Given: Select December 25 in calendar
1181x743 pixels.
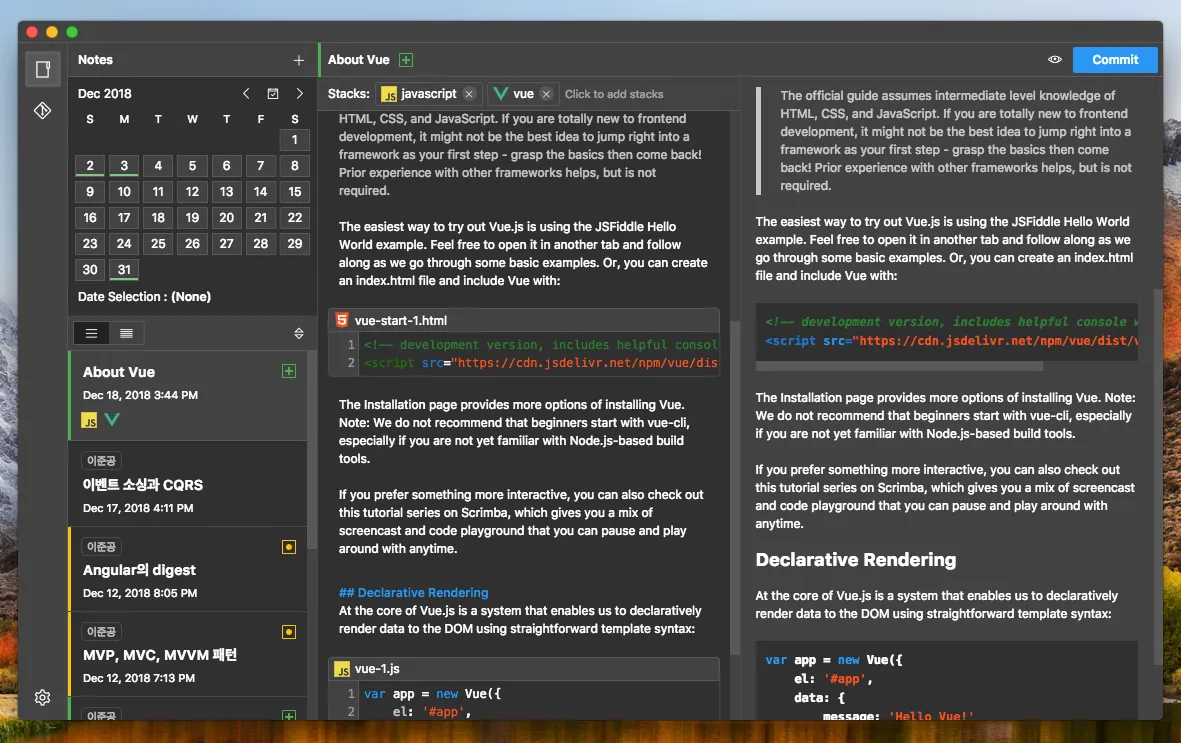Looking at the screenshot, I should pos(158,243).
